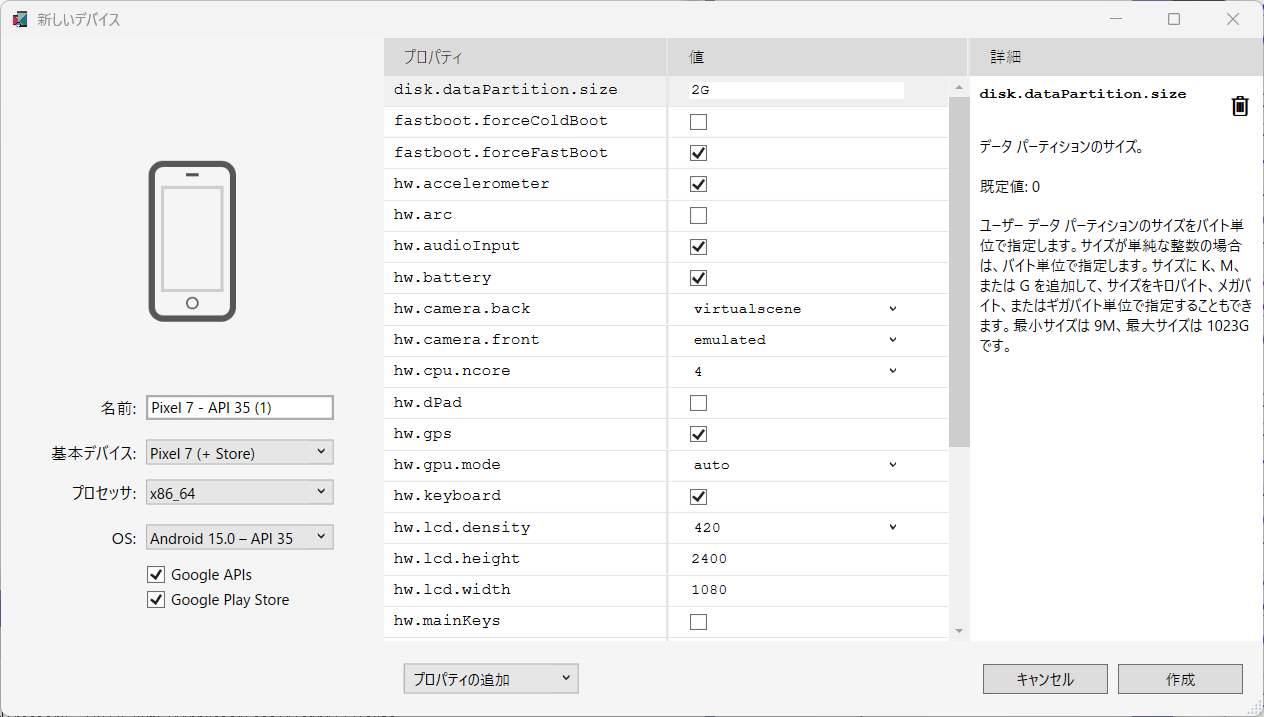This screenshot has width=1264, height=717.
Task: Open the hw.camera.back dropdown
Action: [x=795, y=309]
